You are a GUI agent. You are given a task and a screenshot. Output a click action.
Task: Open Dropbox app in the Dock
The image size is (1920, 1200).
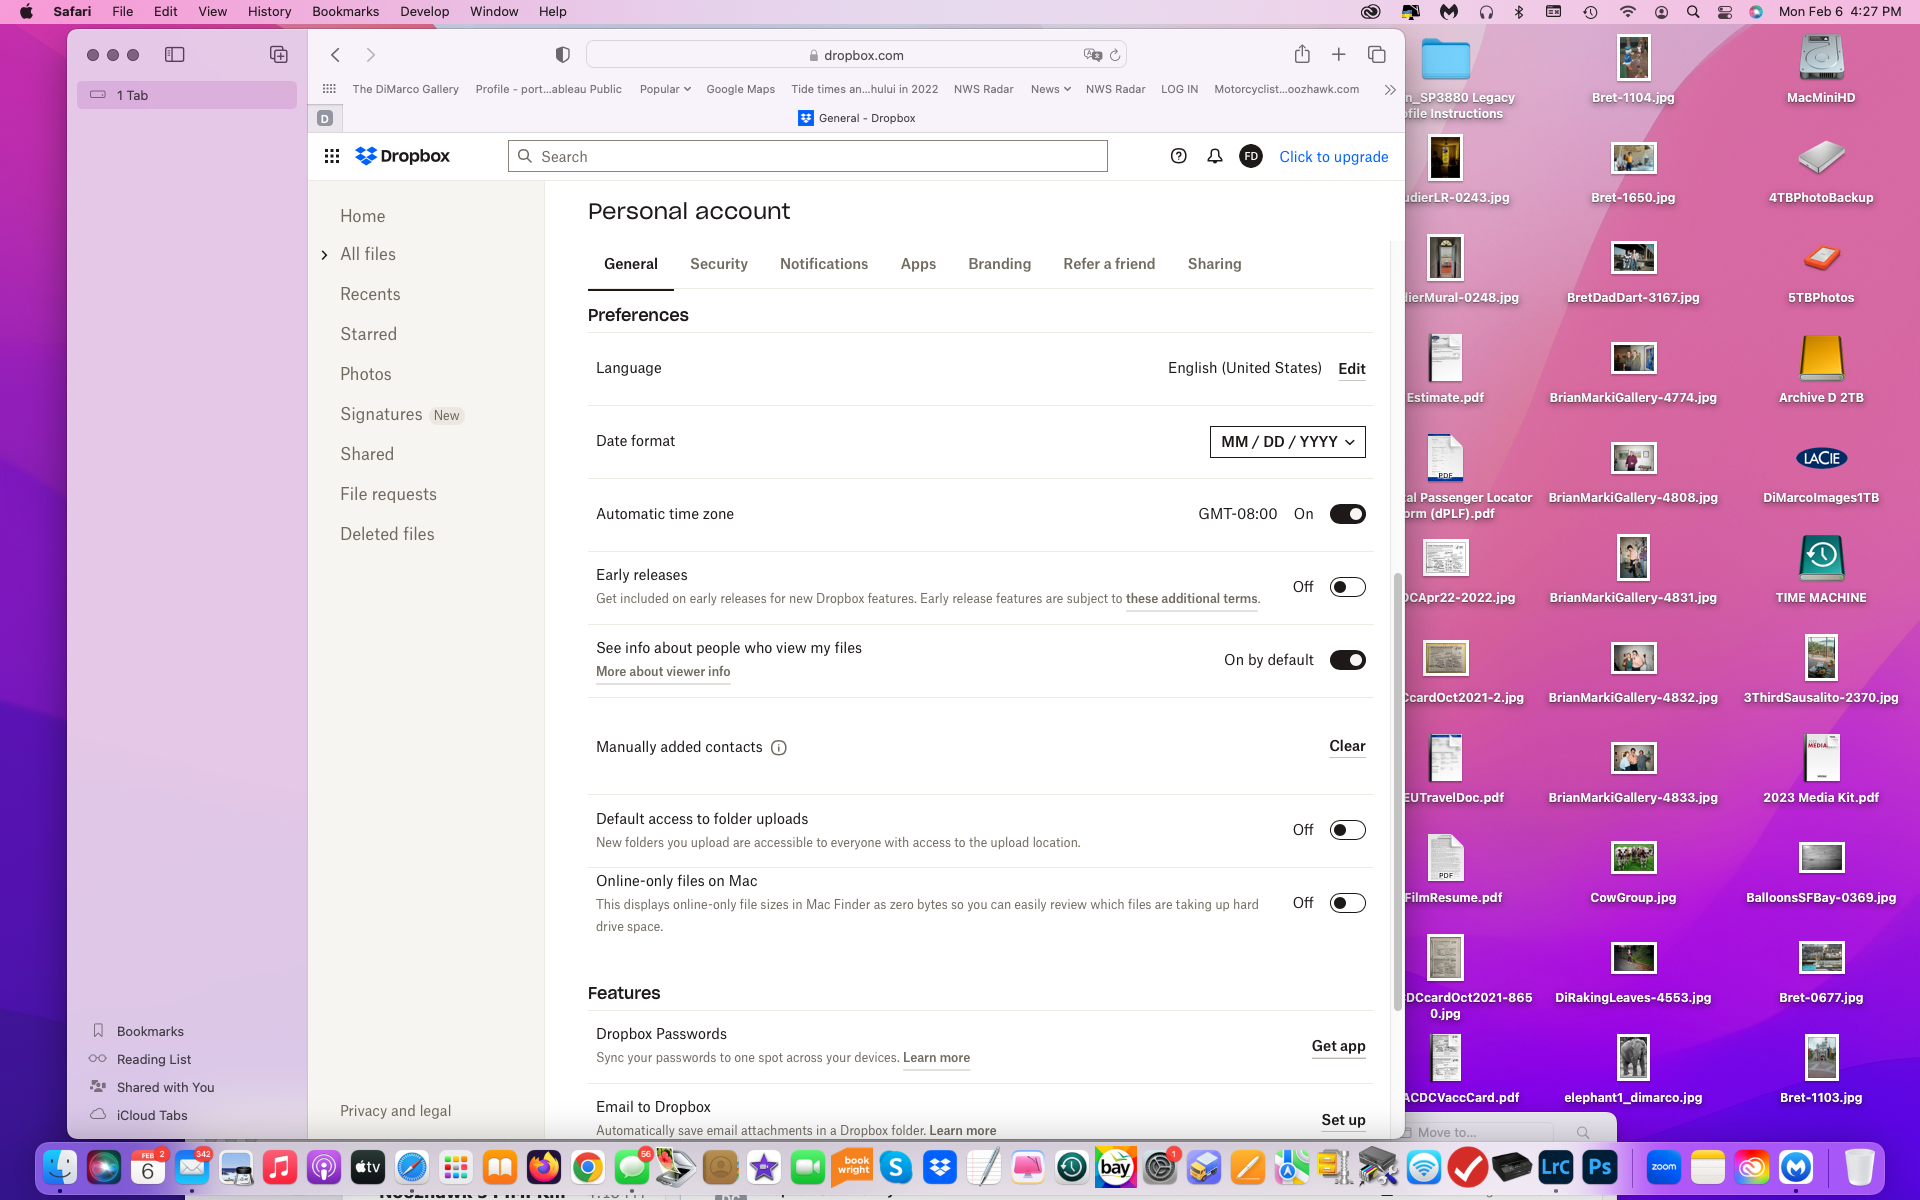click(940, 1167)
